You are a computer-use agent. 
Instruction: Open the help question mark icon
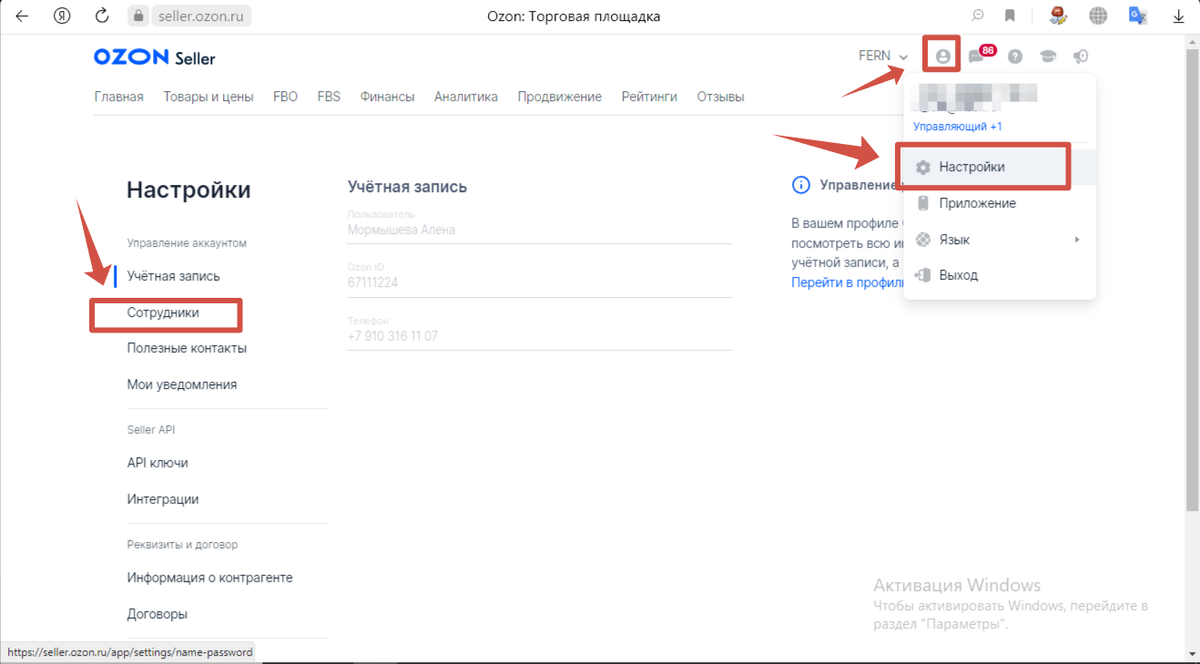(x=1015, y=57)
